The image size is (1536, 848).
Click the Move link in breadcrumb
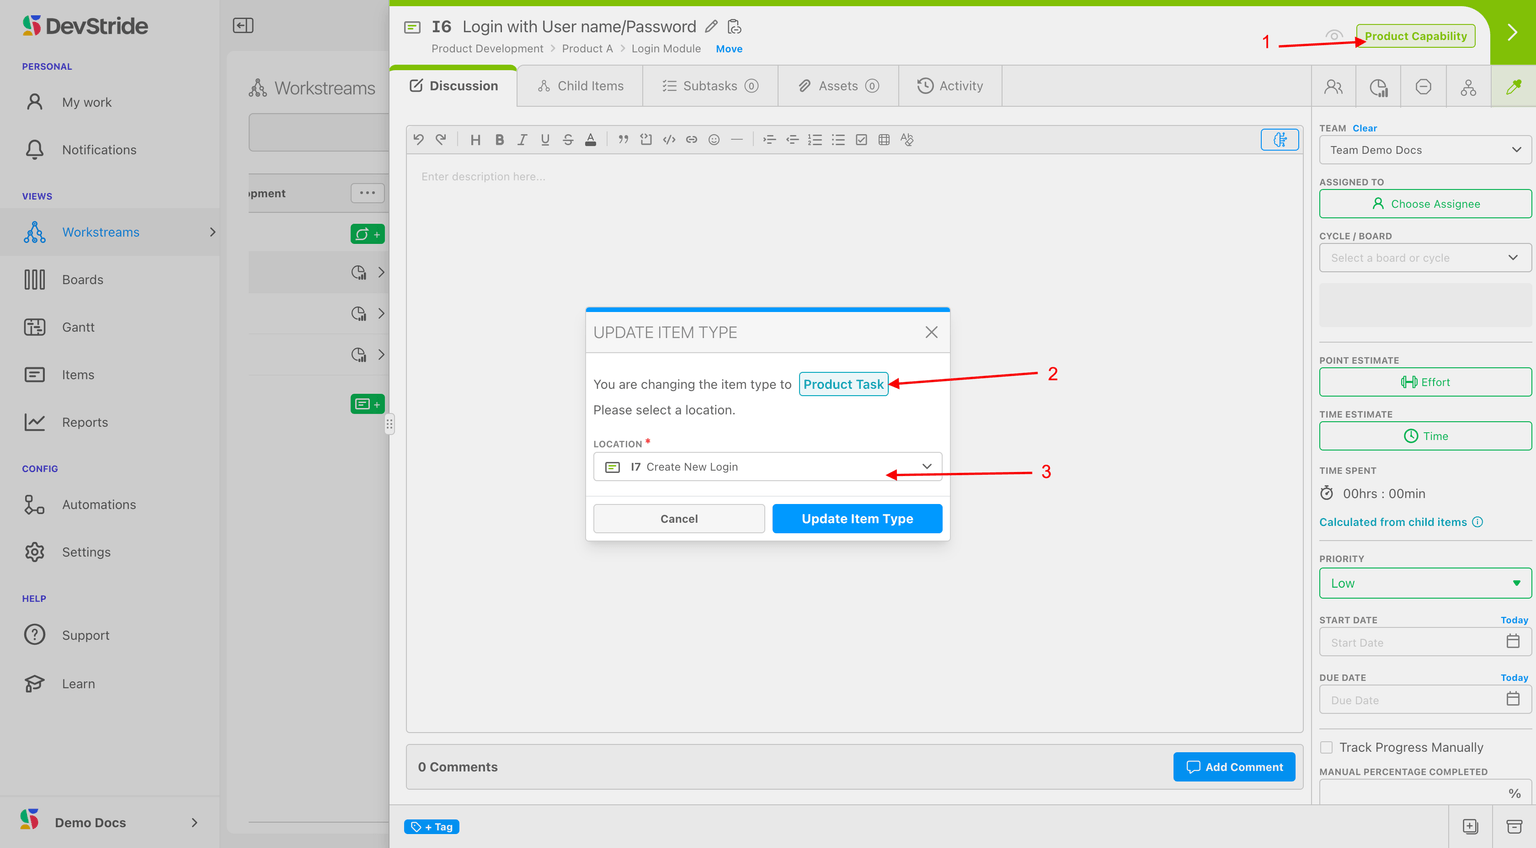[729, 49]
